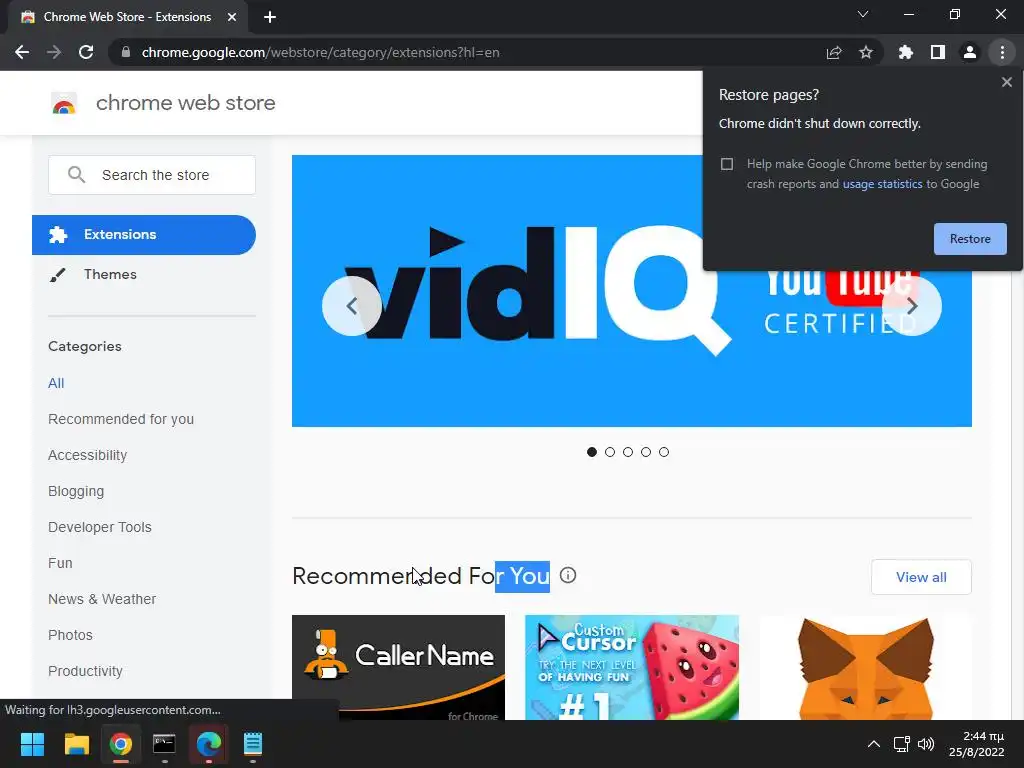Viewport: 1024px width, 768px height.
Task: Open the Notepad taskbar icon
Action: pos(253,744)
